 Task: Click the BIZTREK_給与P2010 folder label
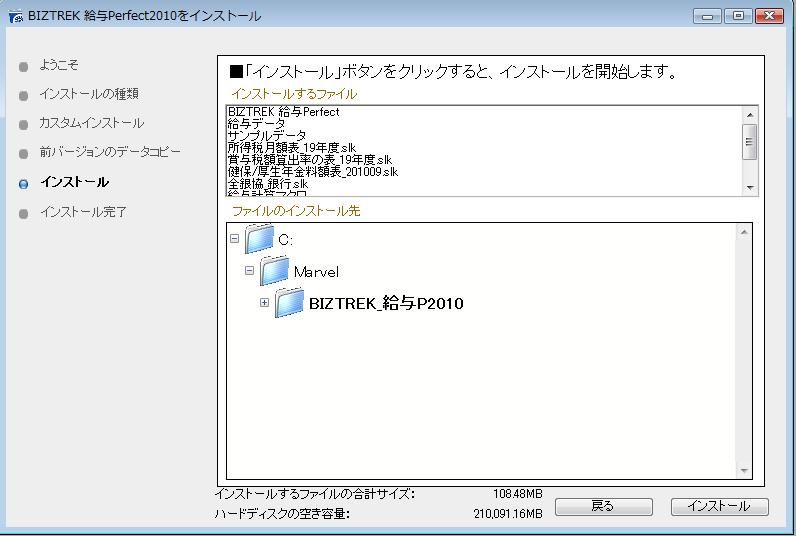[x=386, y=304]
